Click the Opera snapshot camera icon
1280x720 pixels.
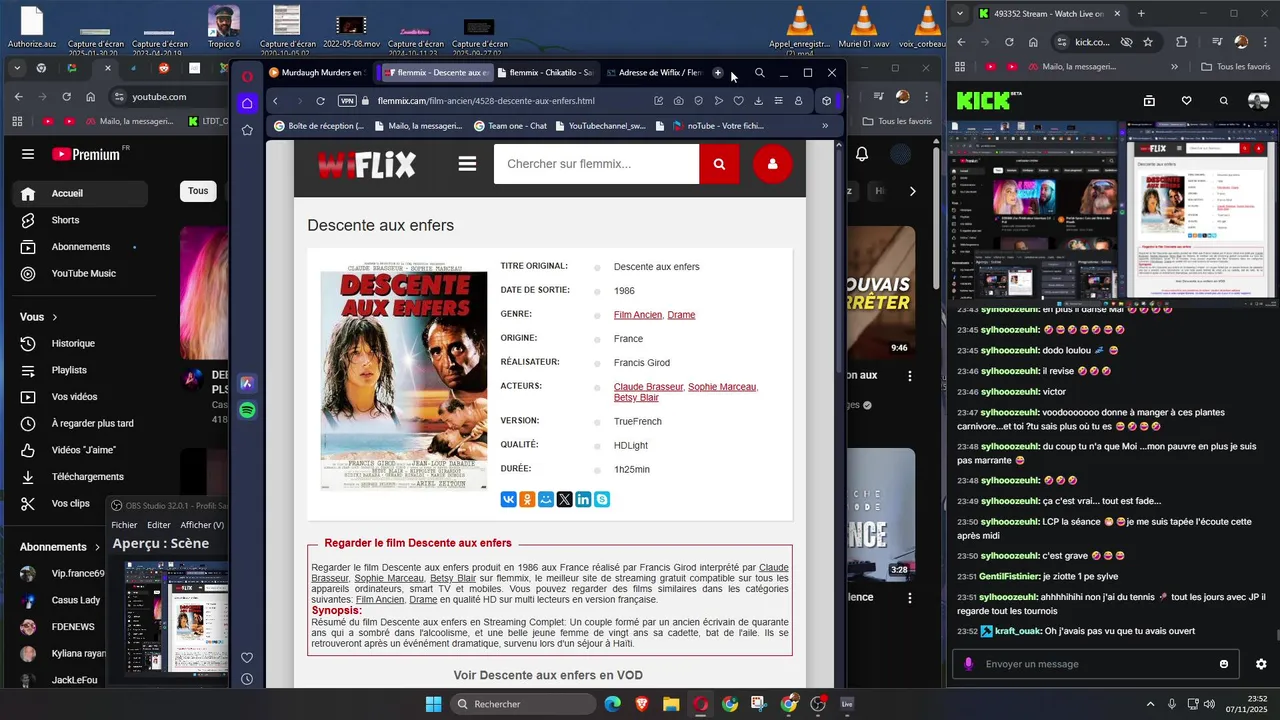[x=678, y=101]
